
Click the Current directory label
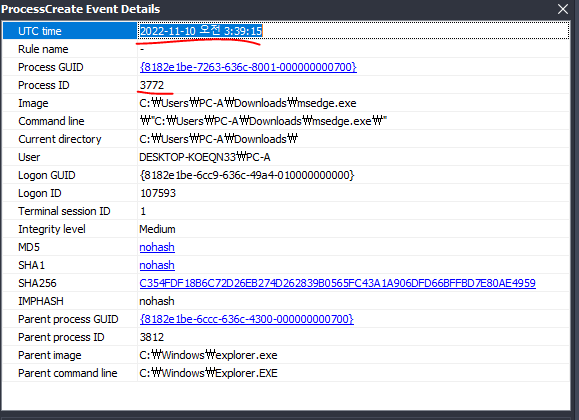[x=60, y=139]
